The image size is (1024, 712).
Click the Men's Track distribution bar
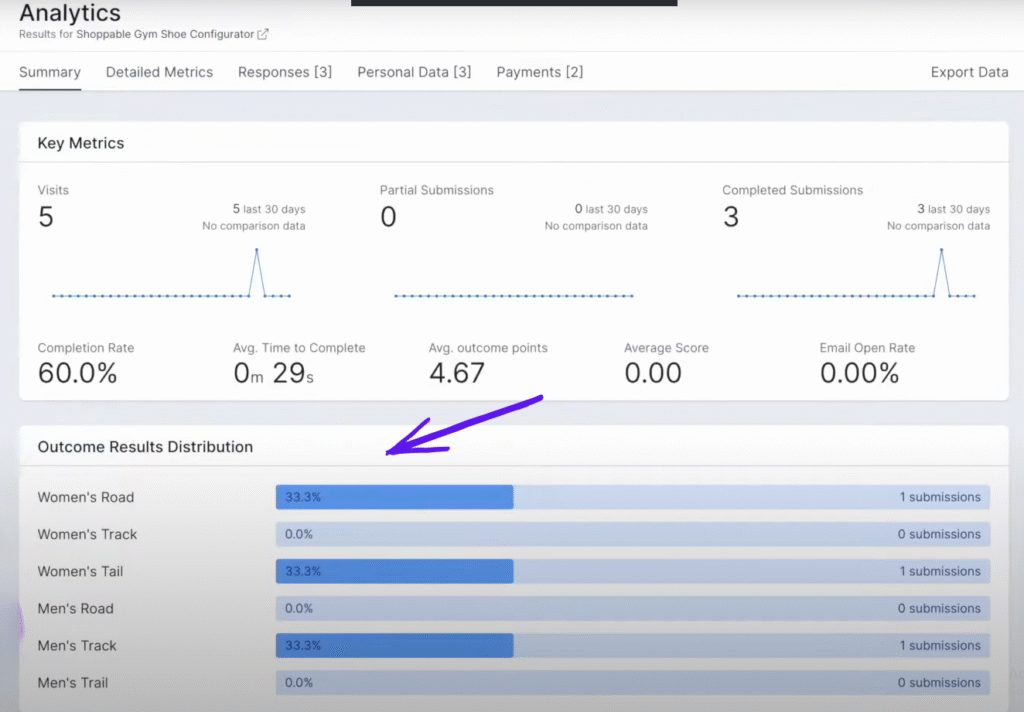pos(394,645)
